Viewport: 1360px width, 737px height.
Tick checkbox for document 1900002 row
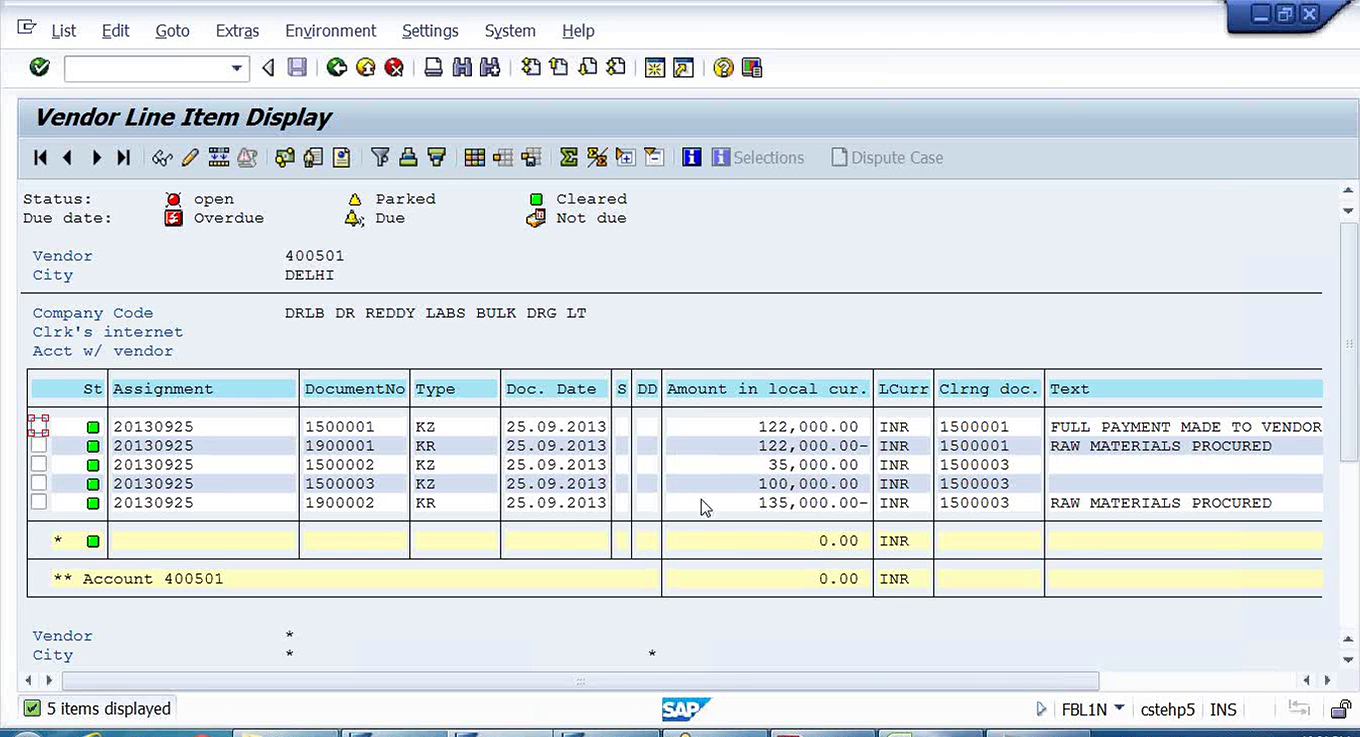[x=39, y=502]
